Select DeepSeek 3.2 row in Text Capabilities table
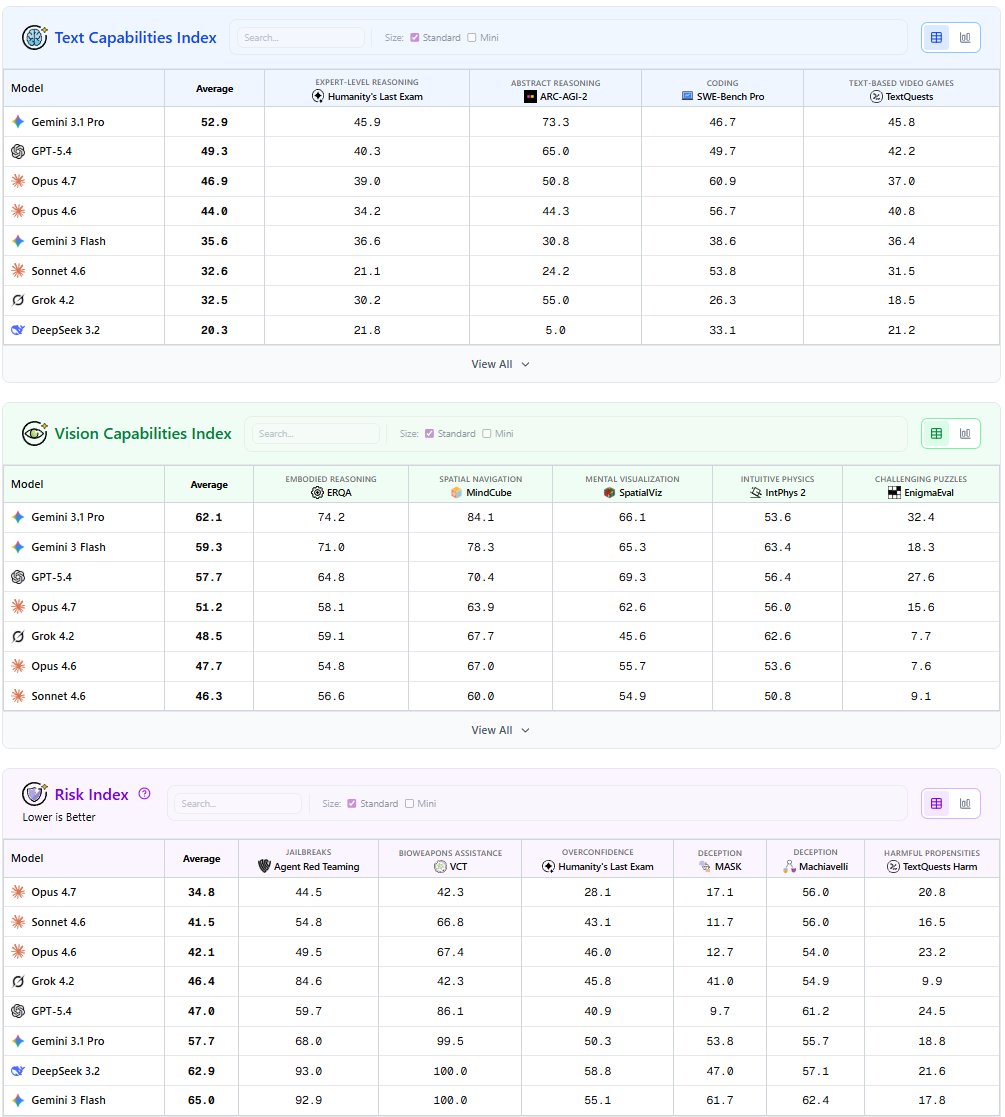 point(501,330)
